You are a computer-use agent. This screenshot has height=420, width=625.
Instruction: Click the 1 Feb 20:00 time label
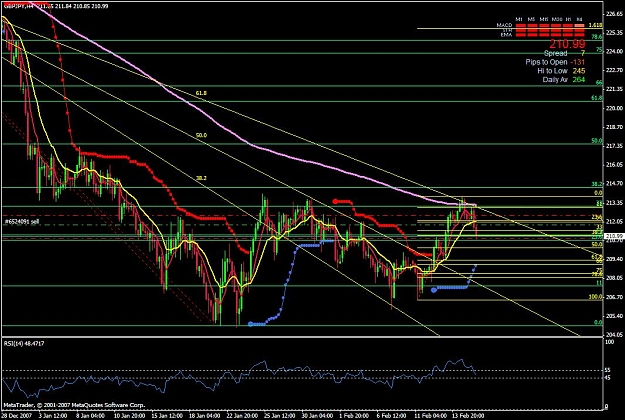point(354,416)
